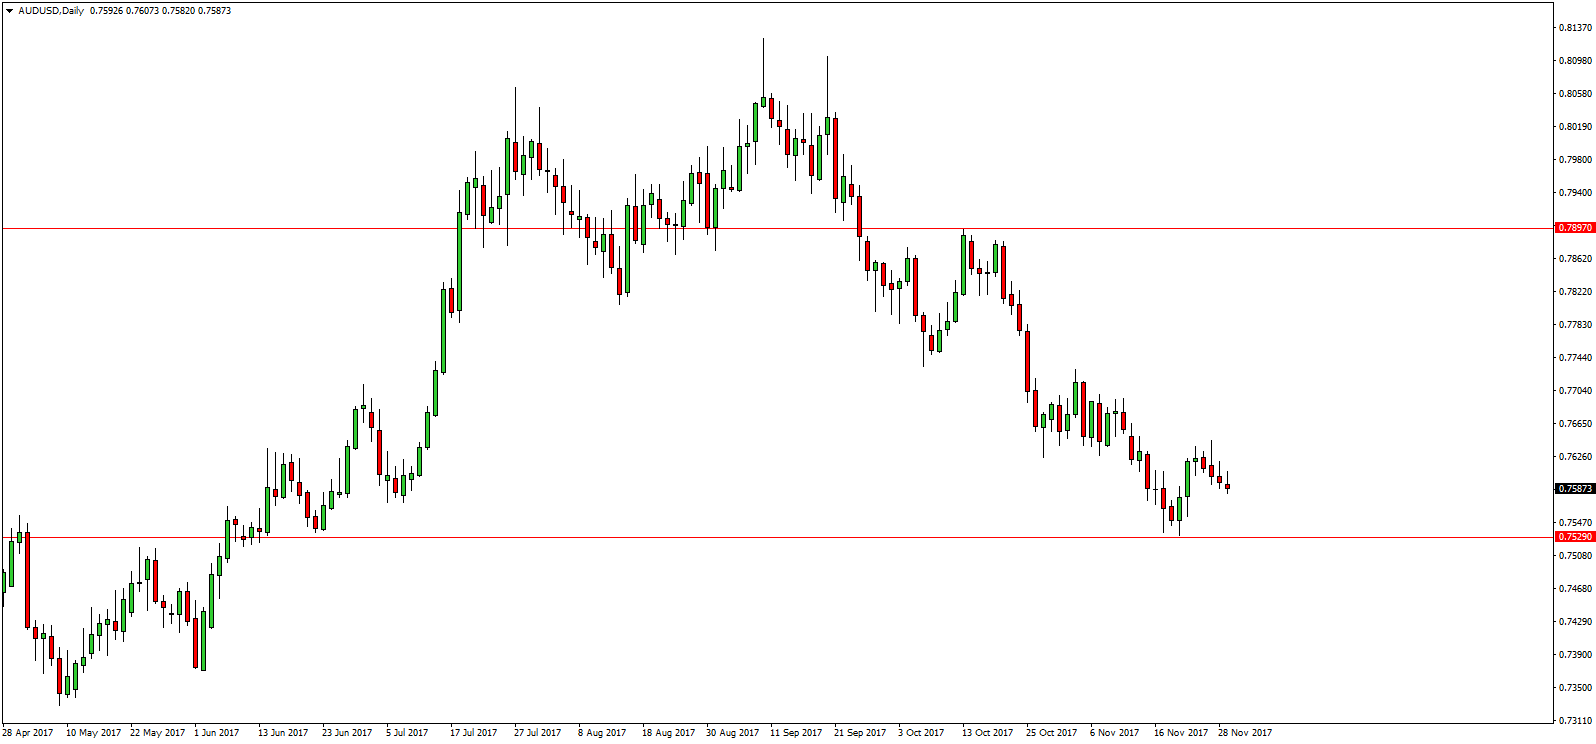Click the 17 Jul 2017 date label
The image size is (1596, 744).
474,733
